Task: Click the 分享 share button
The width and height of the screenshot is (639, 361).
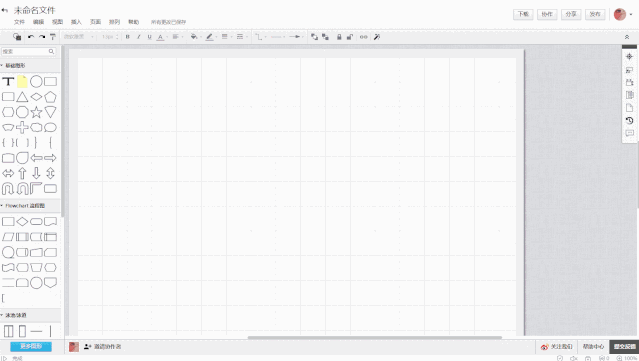Action: (x=571, y=14)
